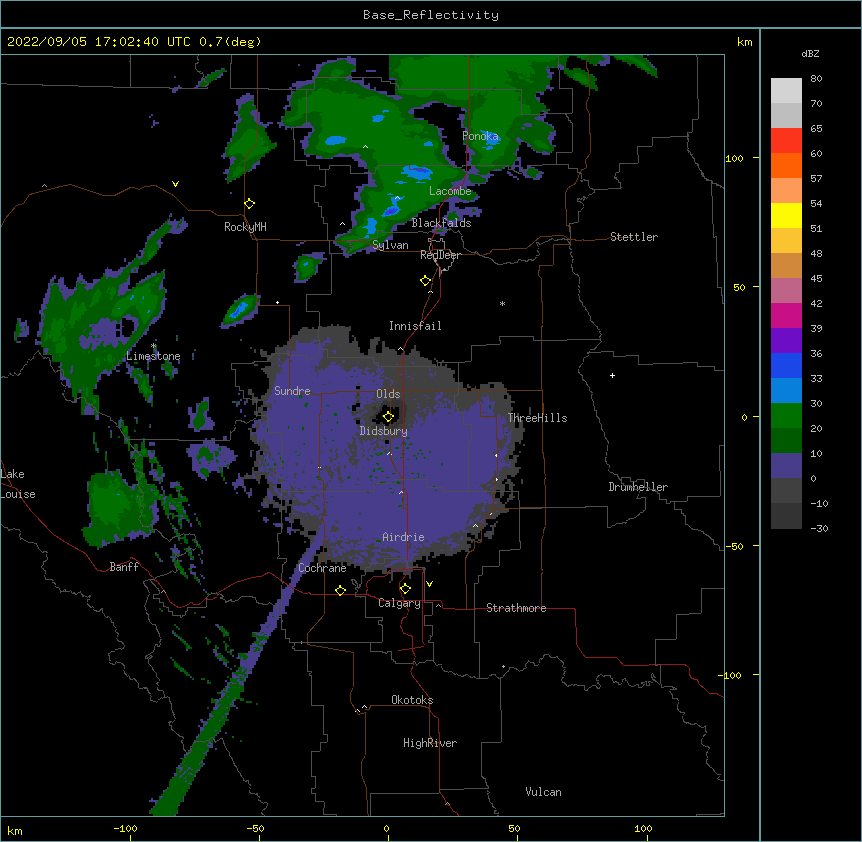
Task: Click the -50 tick on the vertical km axis
Action: pyautogui.click(x=734, y=546)
